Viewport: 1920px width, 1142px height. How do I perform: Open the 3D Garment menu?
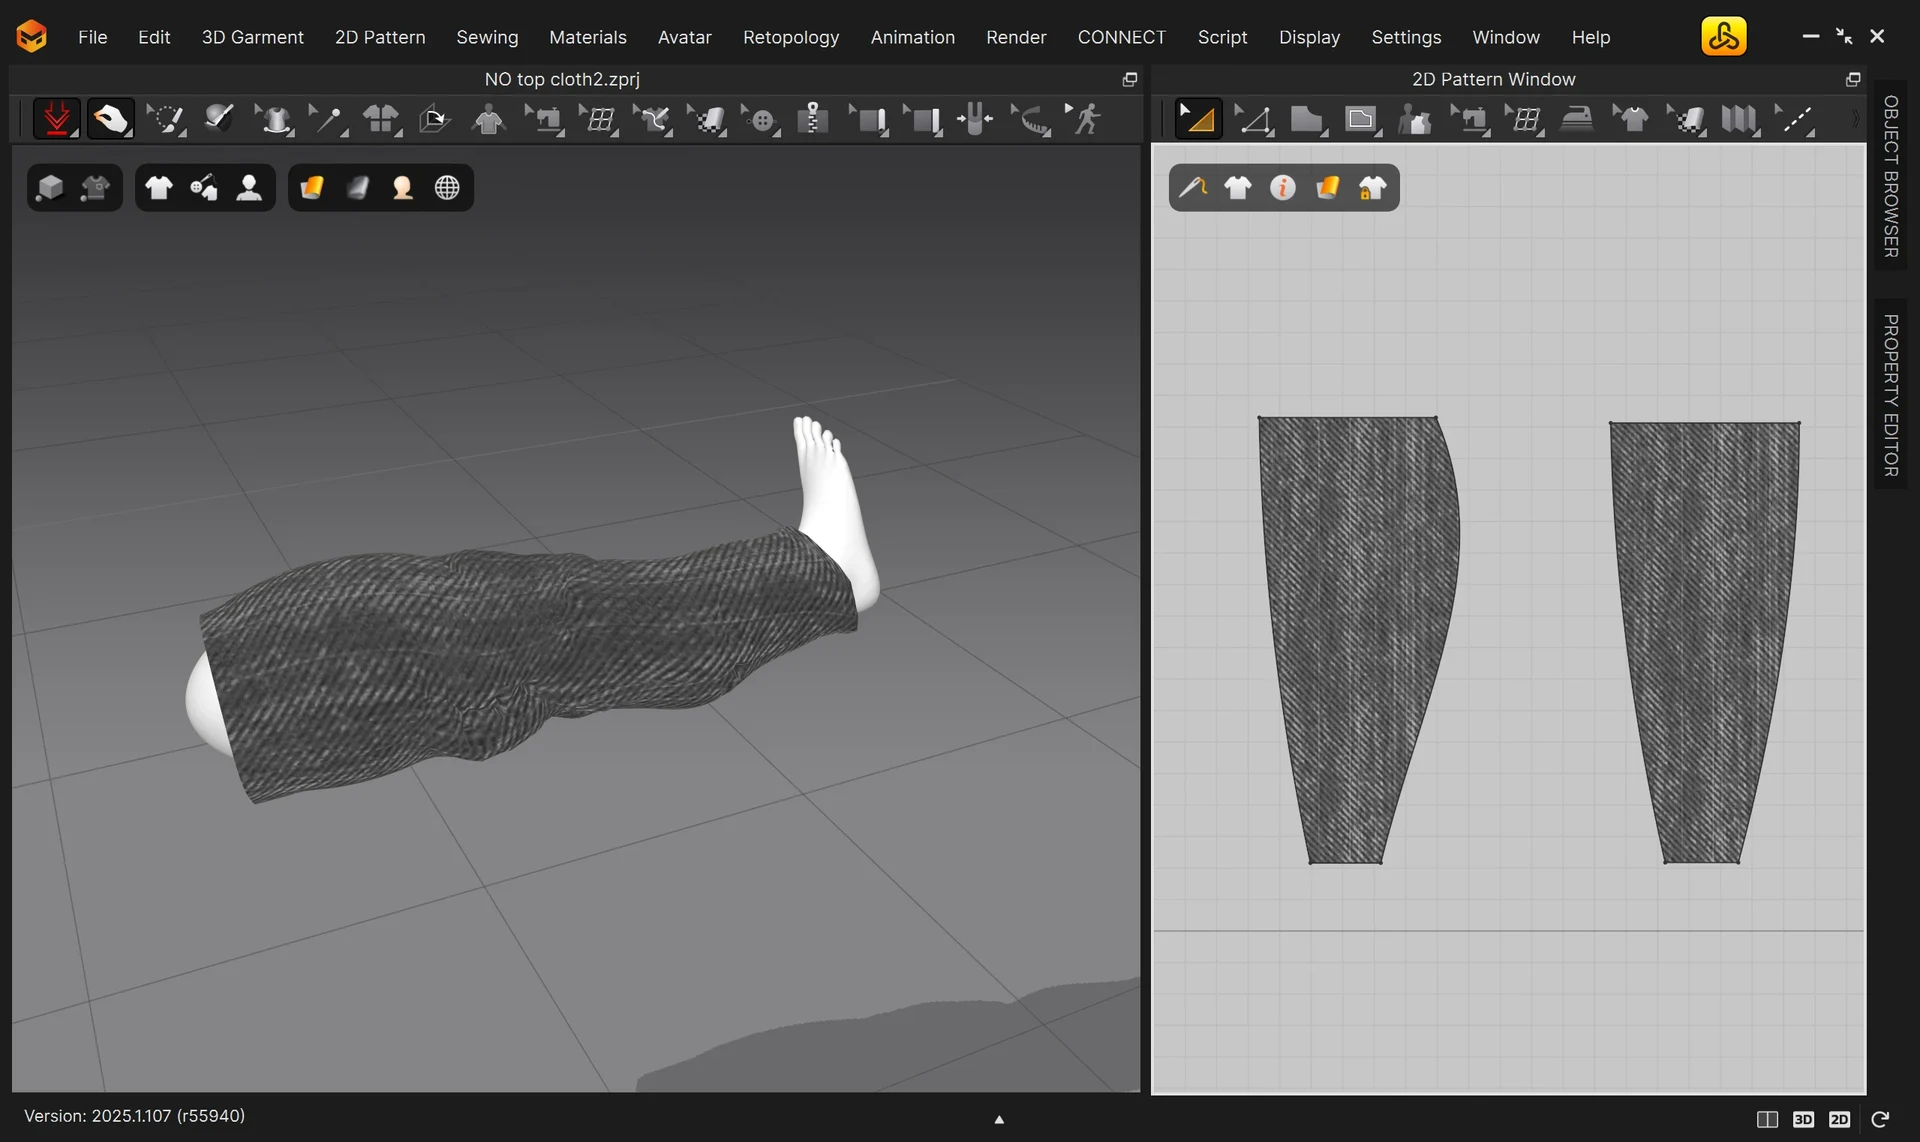coord(252,37)
